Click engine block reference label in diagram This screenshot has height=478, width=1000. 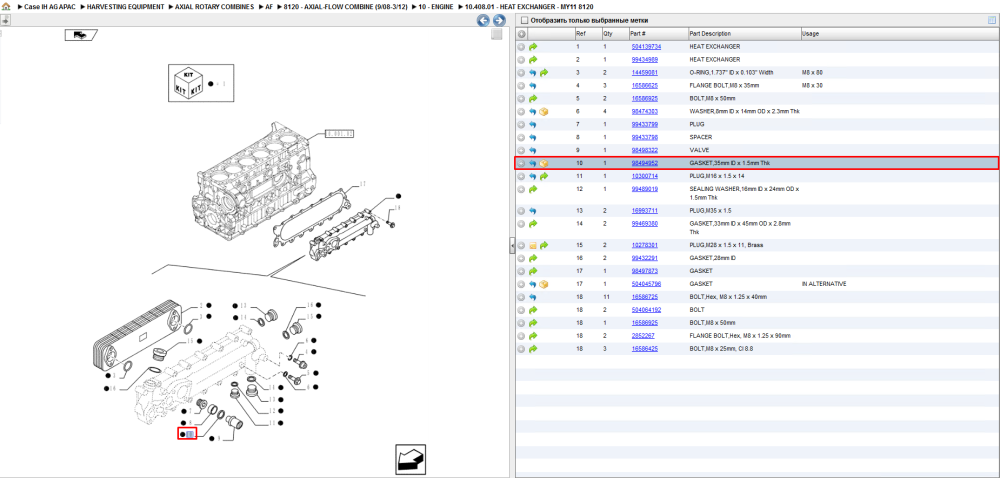pos(340,133)
